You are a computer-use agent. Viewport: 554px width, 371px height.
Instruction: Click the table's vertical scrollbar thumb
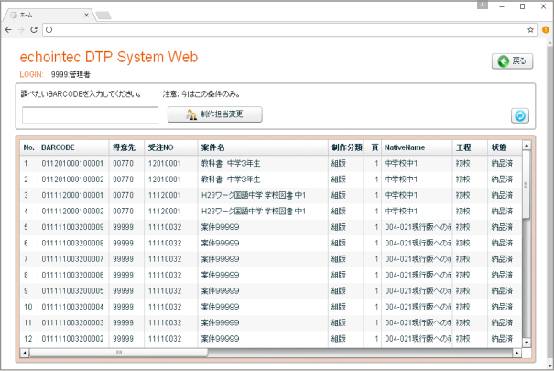[x=526, y=184]
